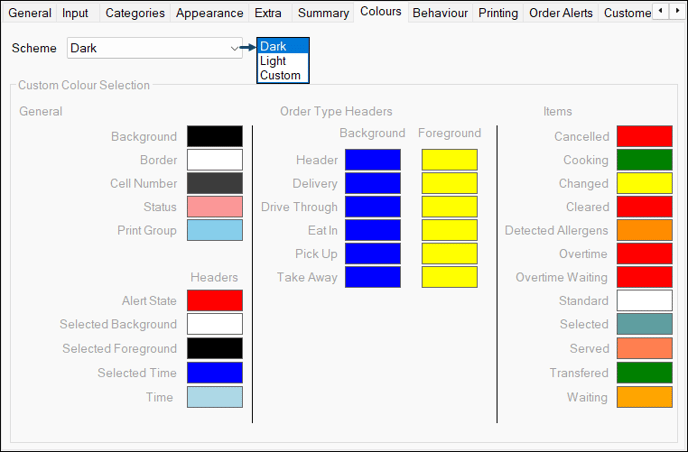
Task: Click the Take Away blue background swatch
Action: [372, 277]
